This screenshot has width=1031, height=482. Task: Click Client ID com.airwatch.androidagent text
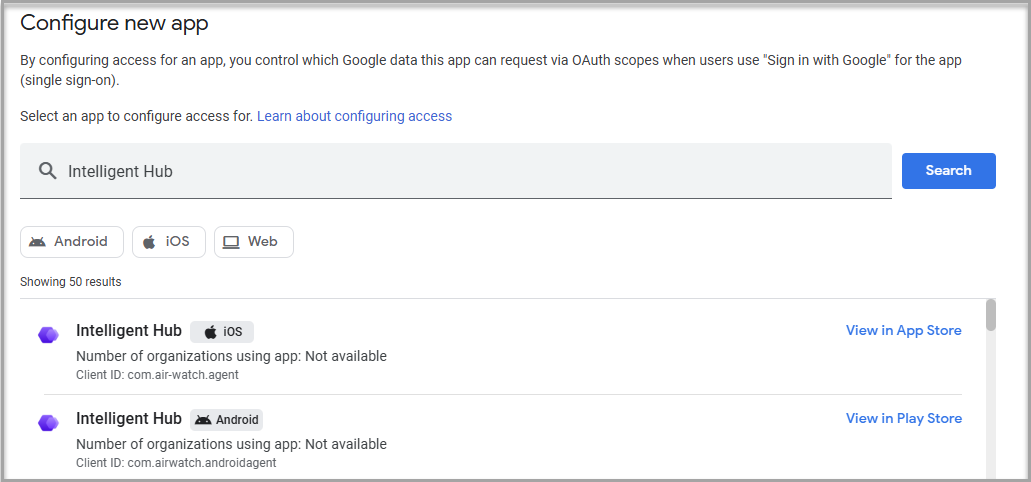176,463
